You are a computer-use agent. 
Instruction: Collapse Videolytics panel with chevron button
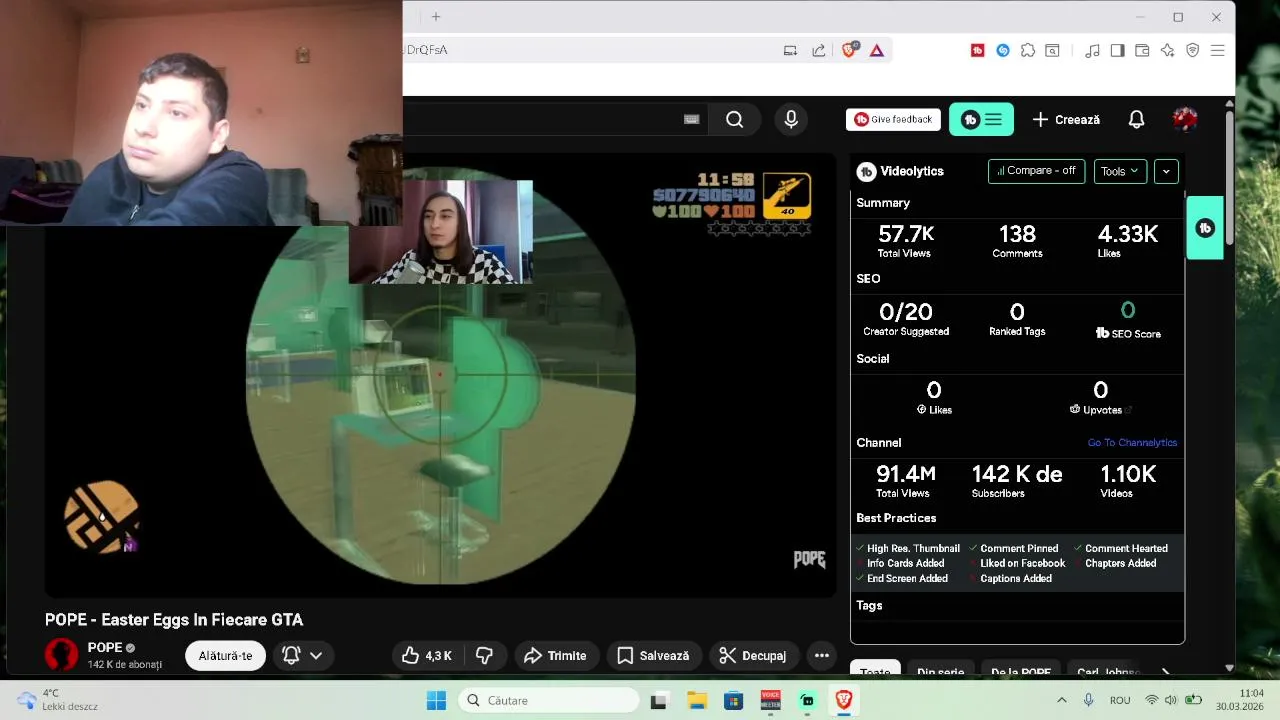tap(1166, 171)
